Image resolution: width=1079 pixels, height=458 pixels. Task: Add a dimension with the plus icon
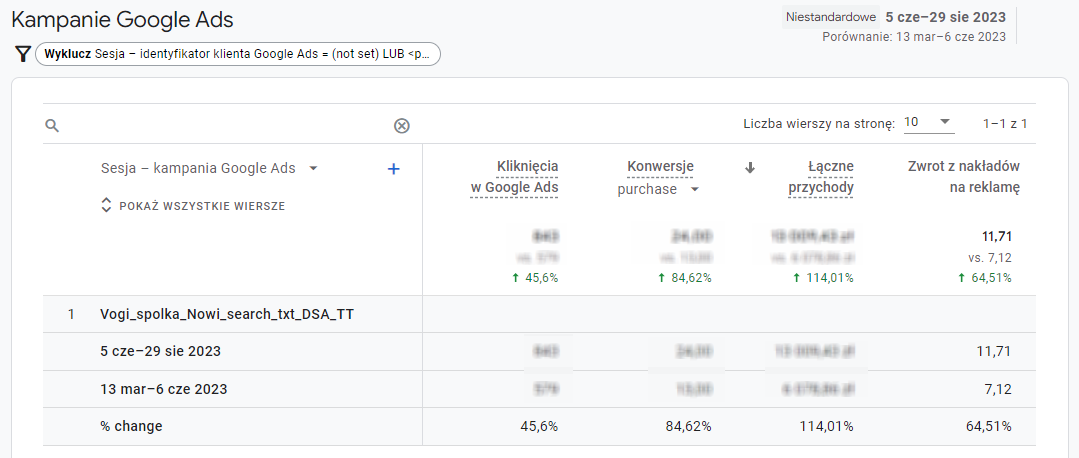click(393, 169)
